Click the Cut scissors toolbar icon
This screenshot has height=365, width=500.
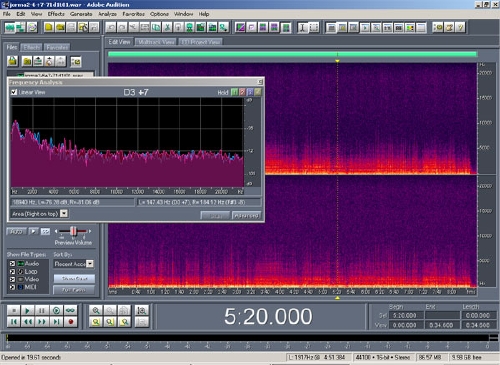(167, 27)
